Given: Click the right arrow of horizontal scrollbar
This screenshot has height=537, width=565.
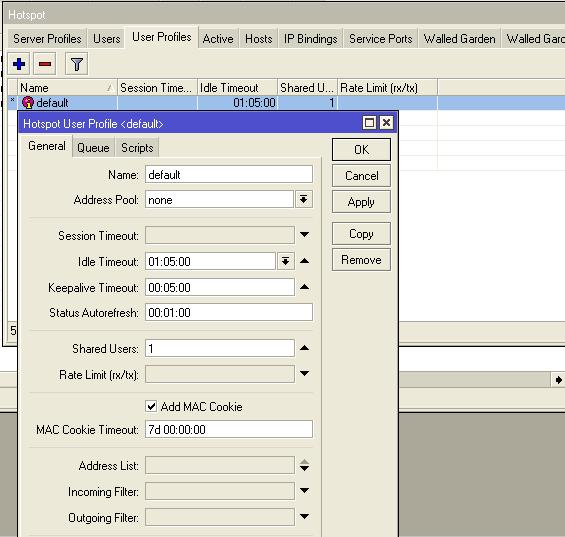Looking at the screenshot, I should point(558,380).
